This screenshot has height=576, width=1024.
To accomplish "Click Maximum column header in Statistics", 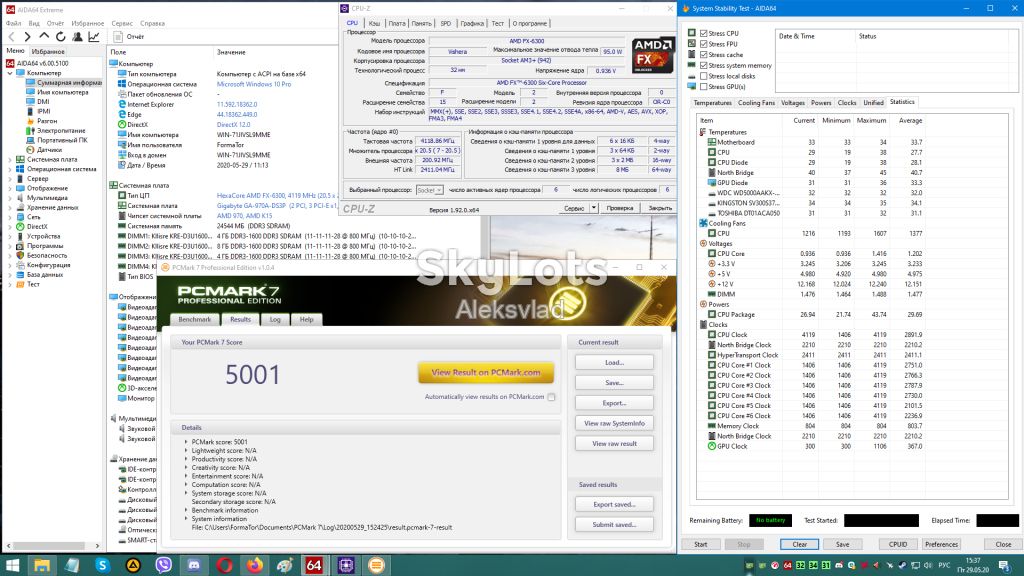I will [x=871, y=120].
